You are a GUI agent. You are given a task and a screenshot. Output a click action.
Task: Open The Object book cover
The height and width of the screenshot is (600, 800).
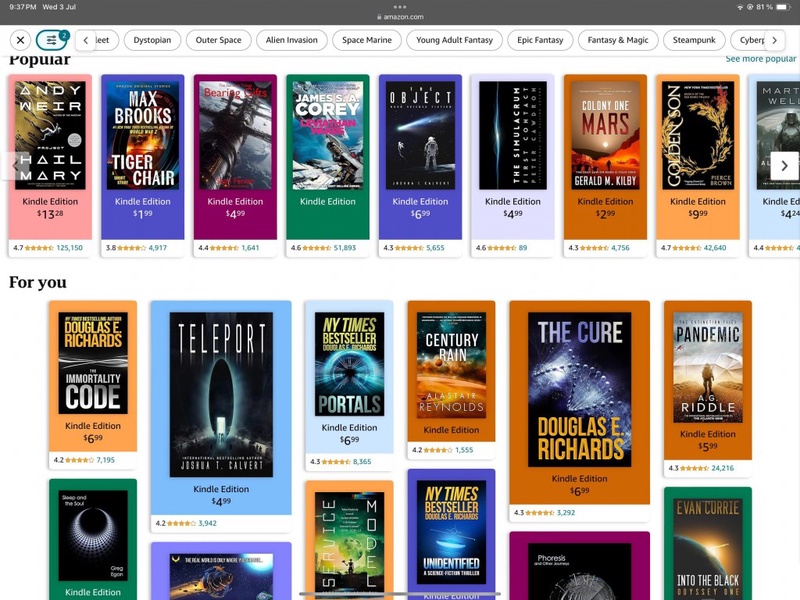click(420, 135)
